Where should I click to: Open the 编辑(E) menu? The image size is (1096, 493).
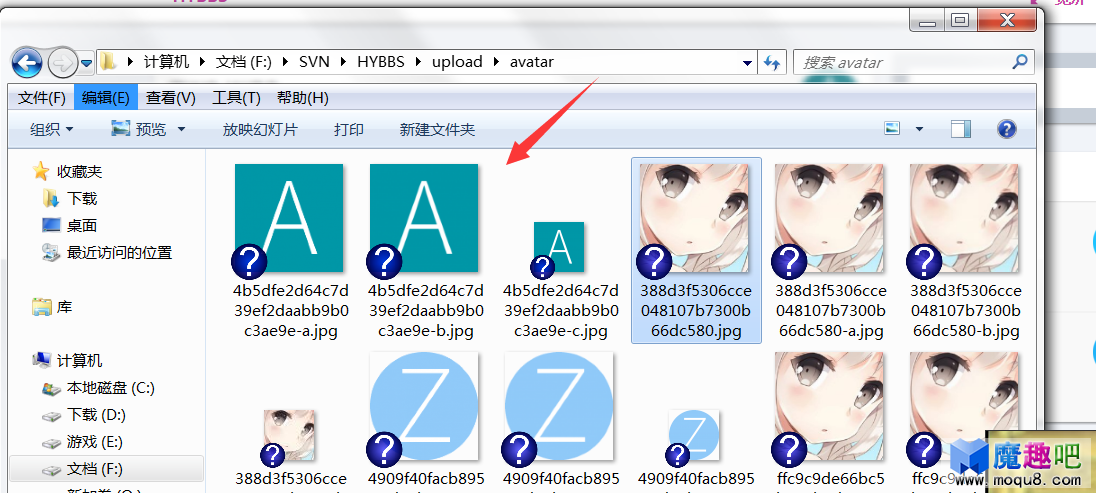(x=106, y=98)
